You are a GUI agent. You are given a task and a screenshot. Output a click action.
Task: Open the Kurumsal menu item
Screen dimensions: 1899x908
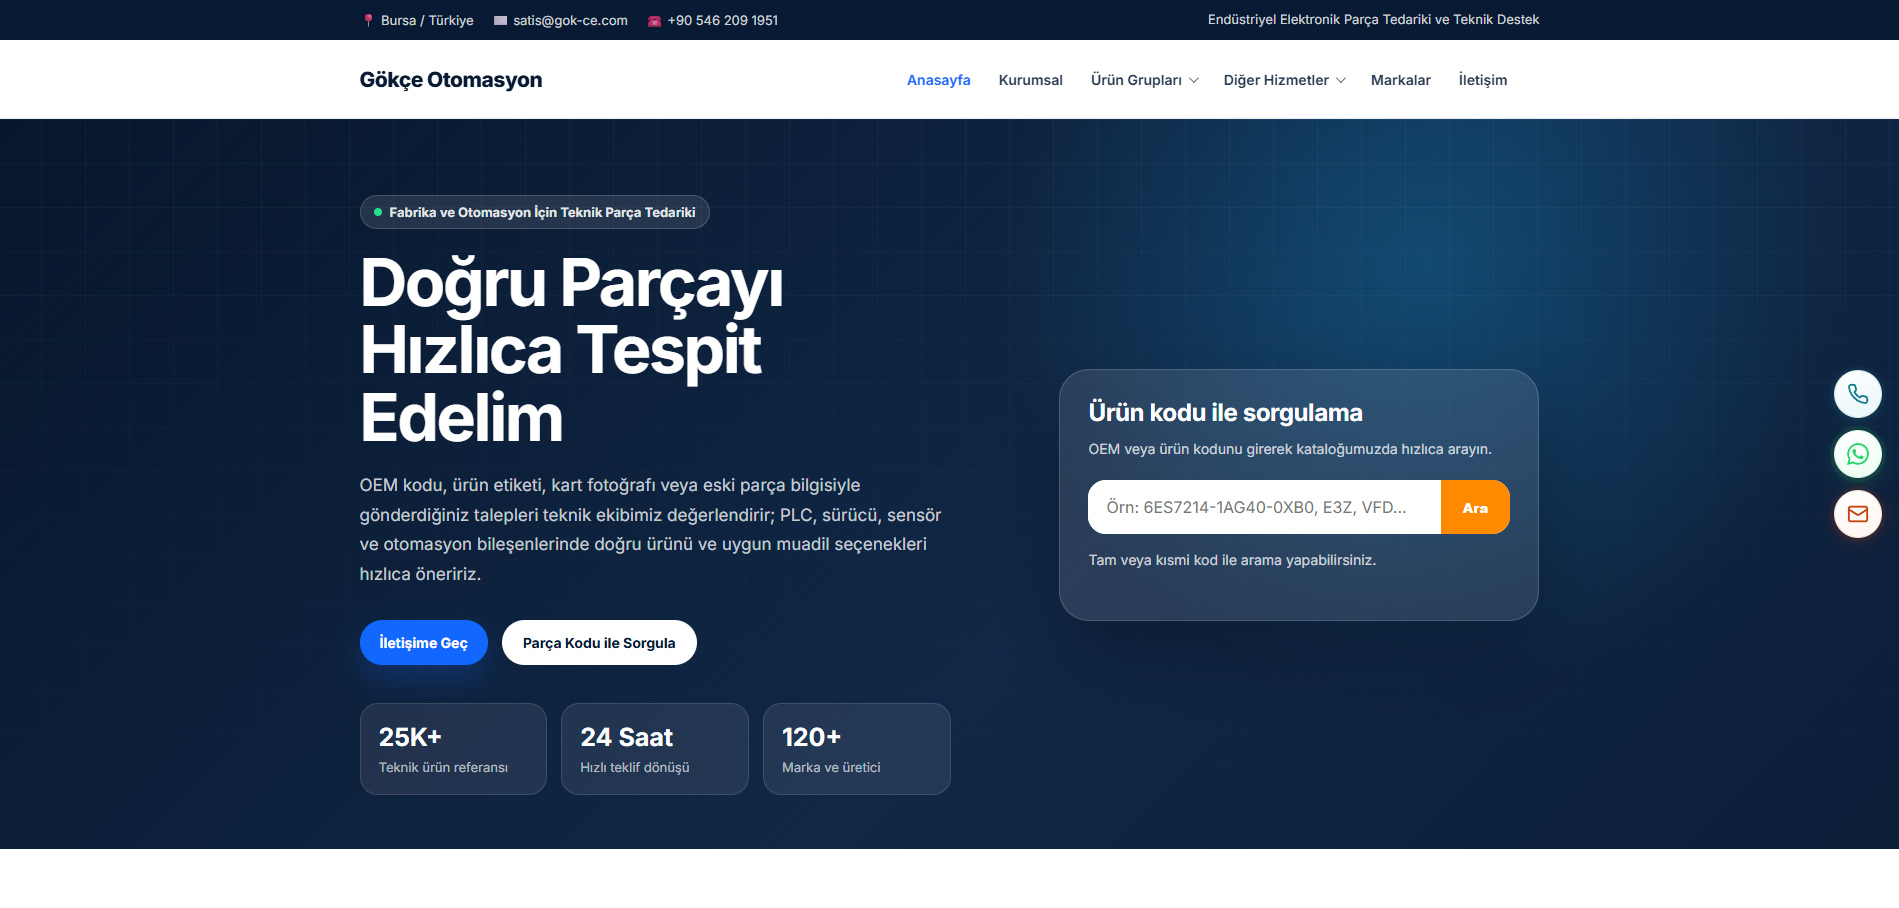1030,80
